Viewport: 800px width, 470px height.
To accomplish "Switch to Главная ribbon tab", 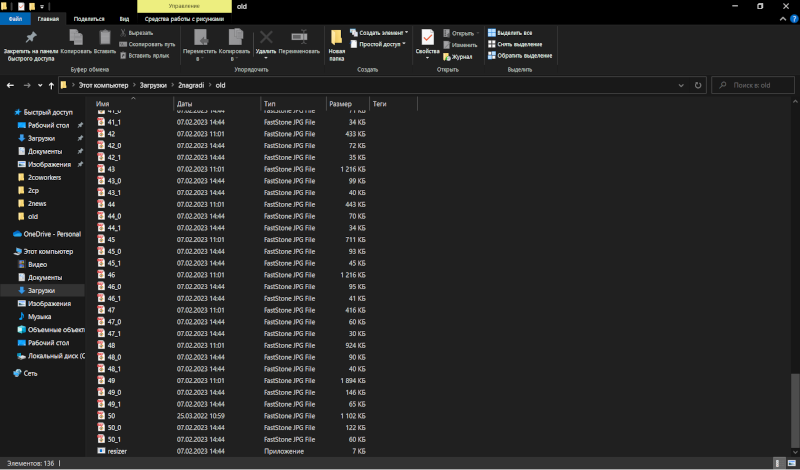I will [x=48, y=19].
